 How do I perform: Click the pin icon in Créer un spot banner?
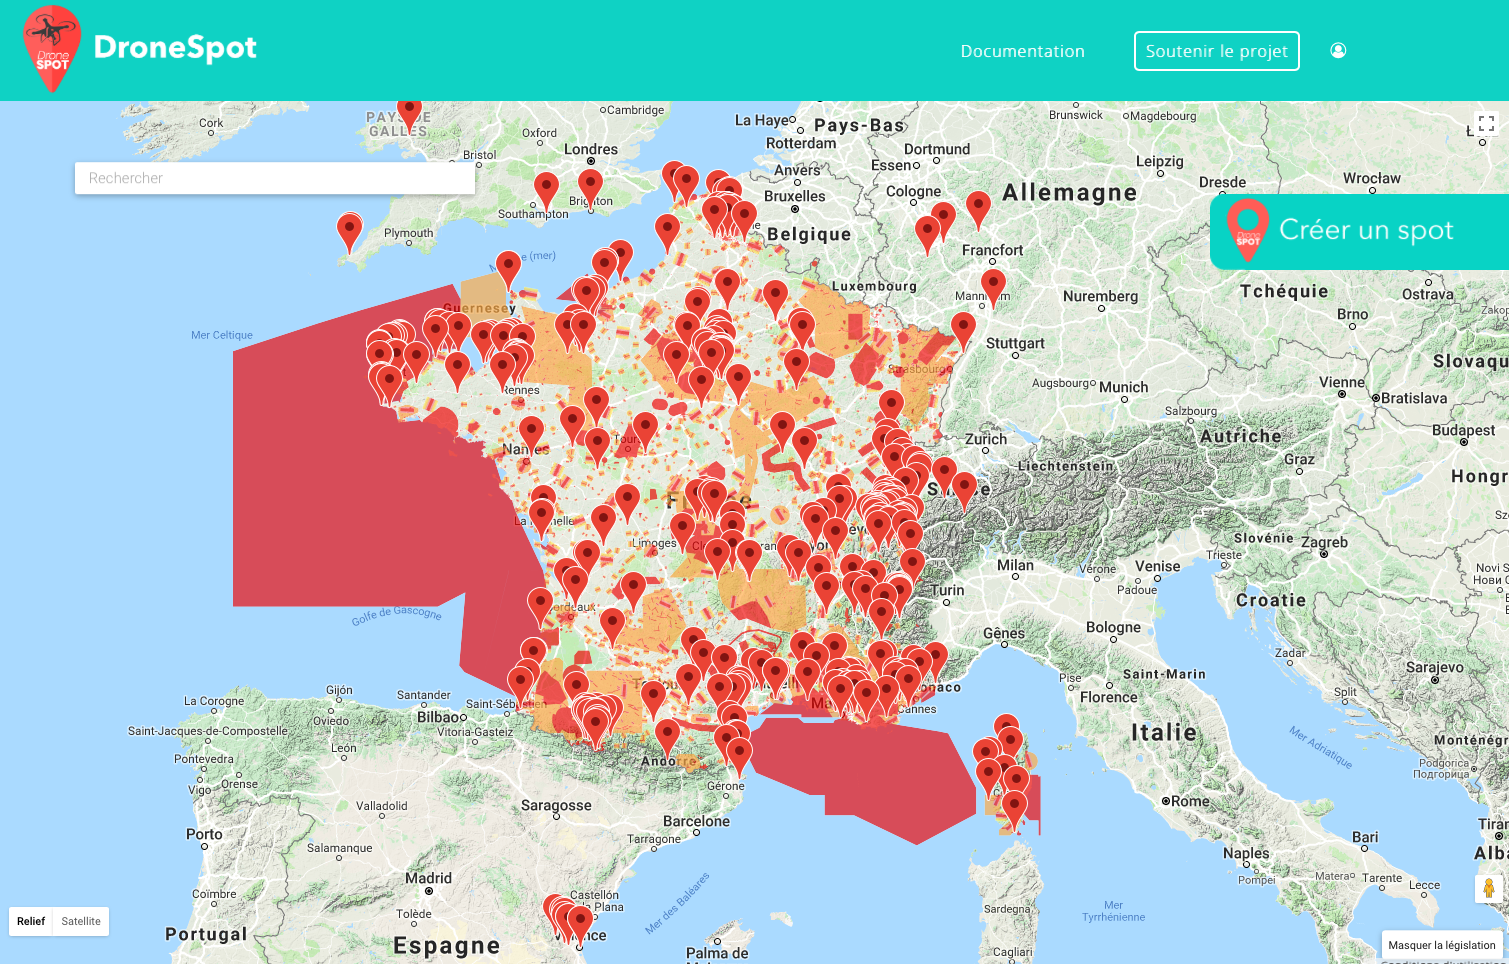(x=1248, y=230)
